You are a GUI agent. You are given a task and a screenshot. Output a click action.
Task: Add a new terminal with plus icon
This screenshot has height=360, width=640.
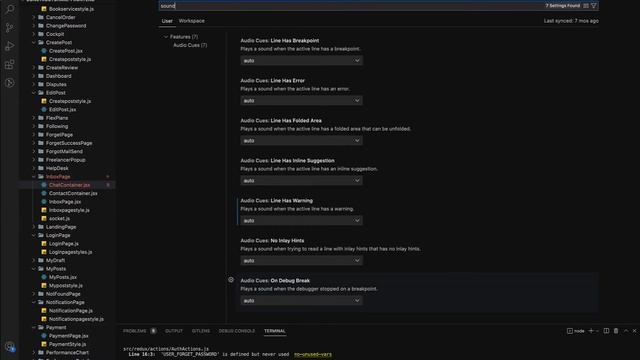pos(591,331)
